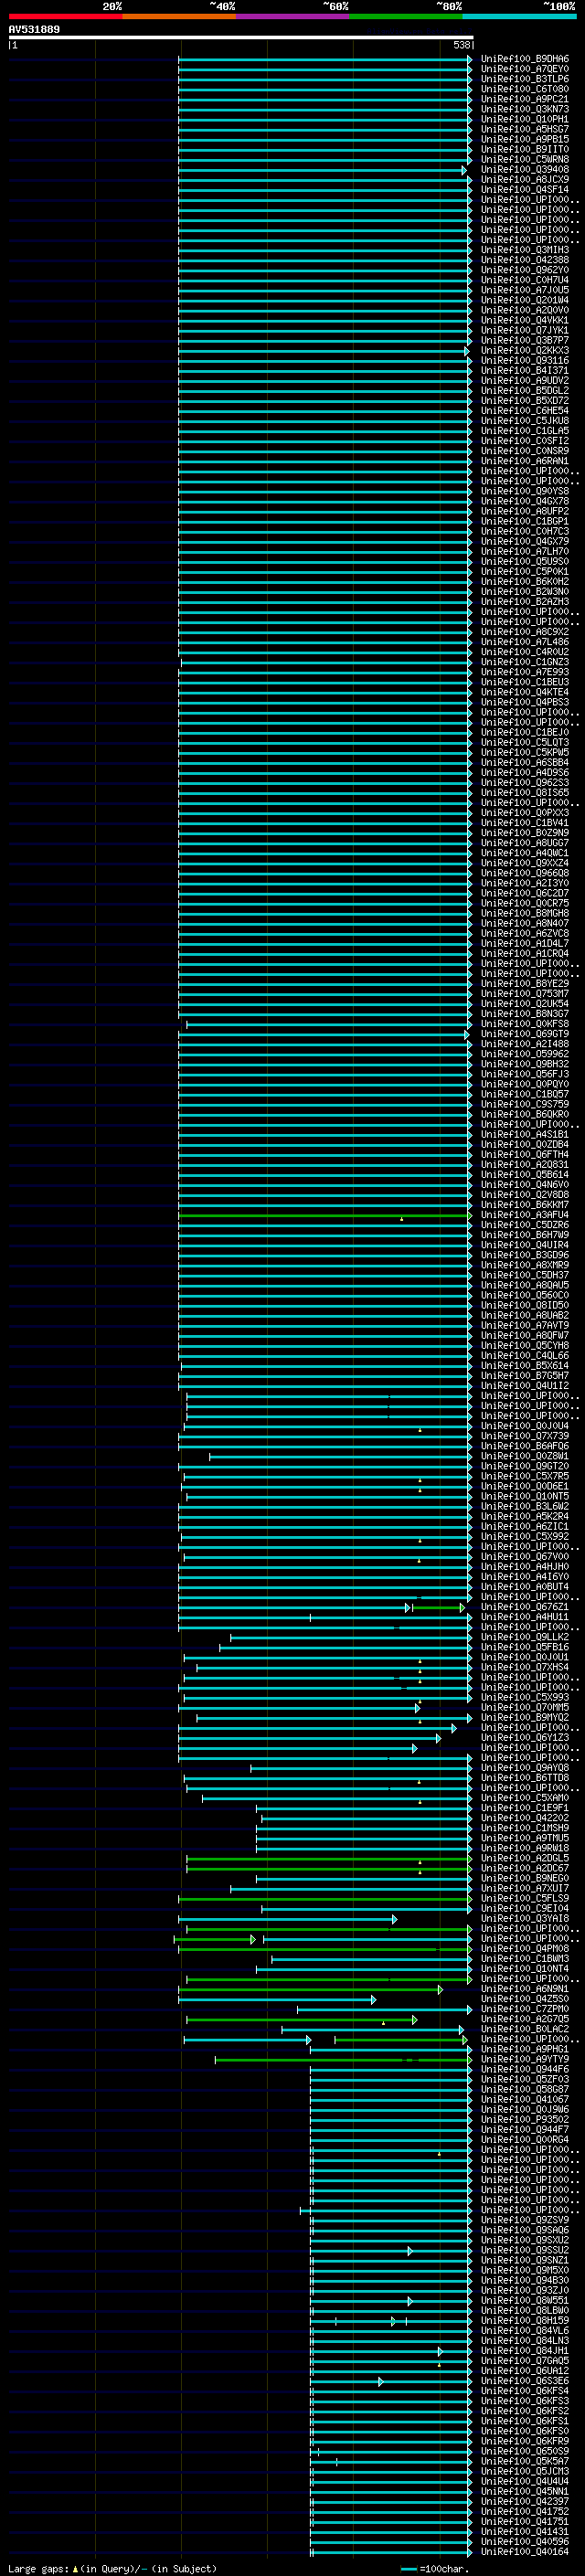Click hit label UniRef100_C1GNZ3
This screenshot has height=2576, width=585.
pyautogui.click(x=524, y=662)
